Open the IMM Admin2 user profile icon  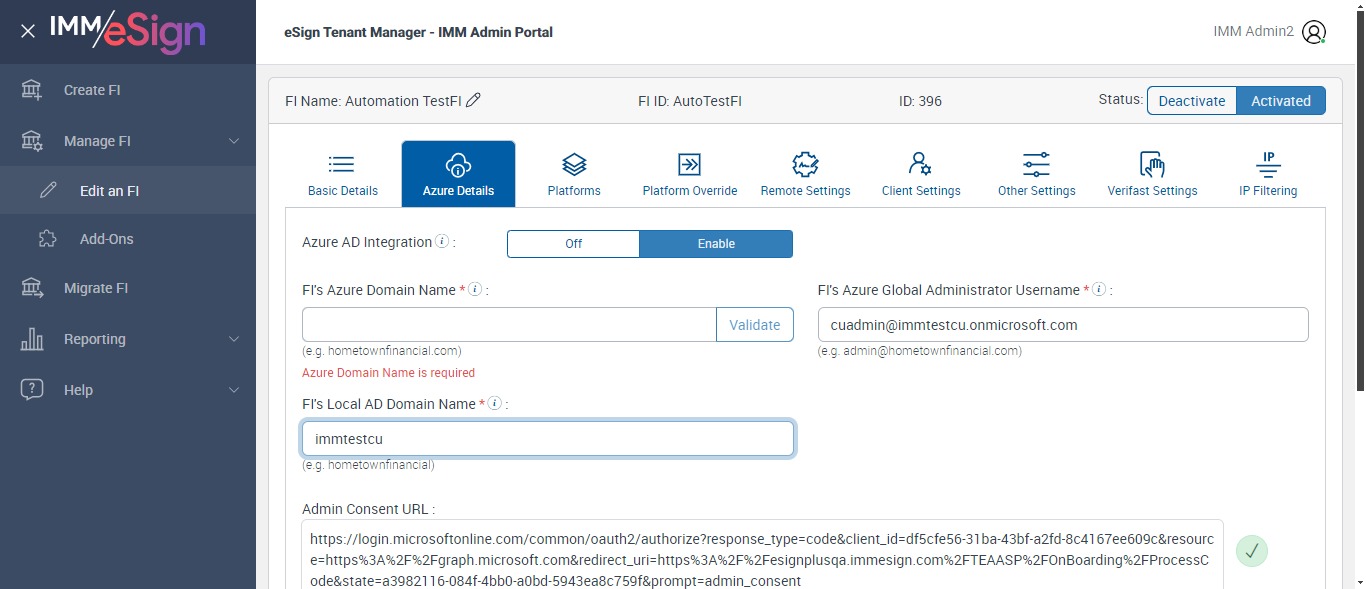click(x=1314, y=32)
